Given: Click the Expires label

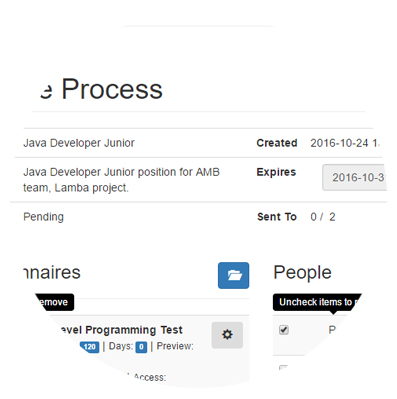Looking at the screenshot, I should 276,172.
